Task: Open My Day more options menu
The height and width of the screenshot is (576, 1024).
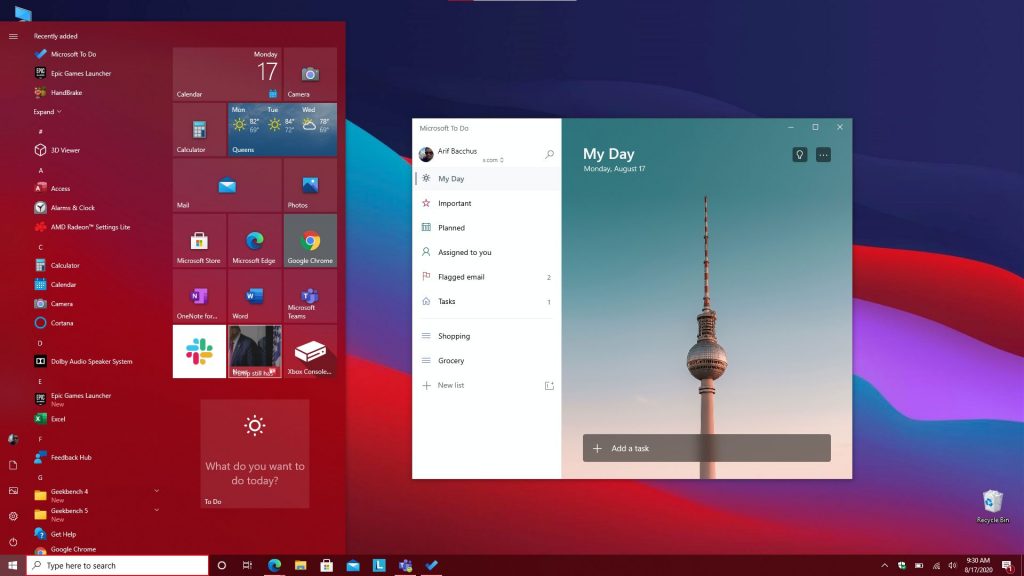Action: (823, 155)
